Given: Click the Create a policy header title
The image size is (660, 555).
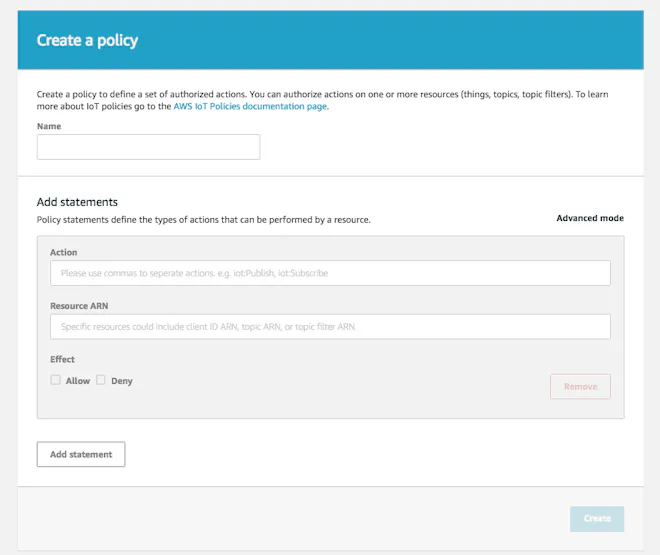Looking at the screenshot, I should (x=88, y=41).
